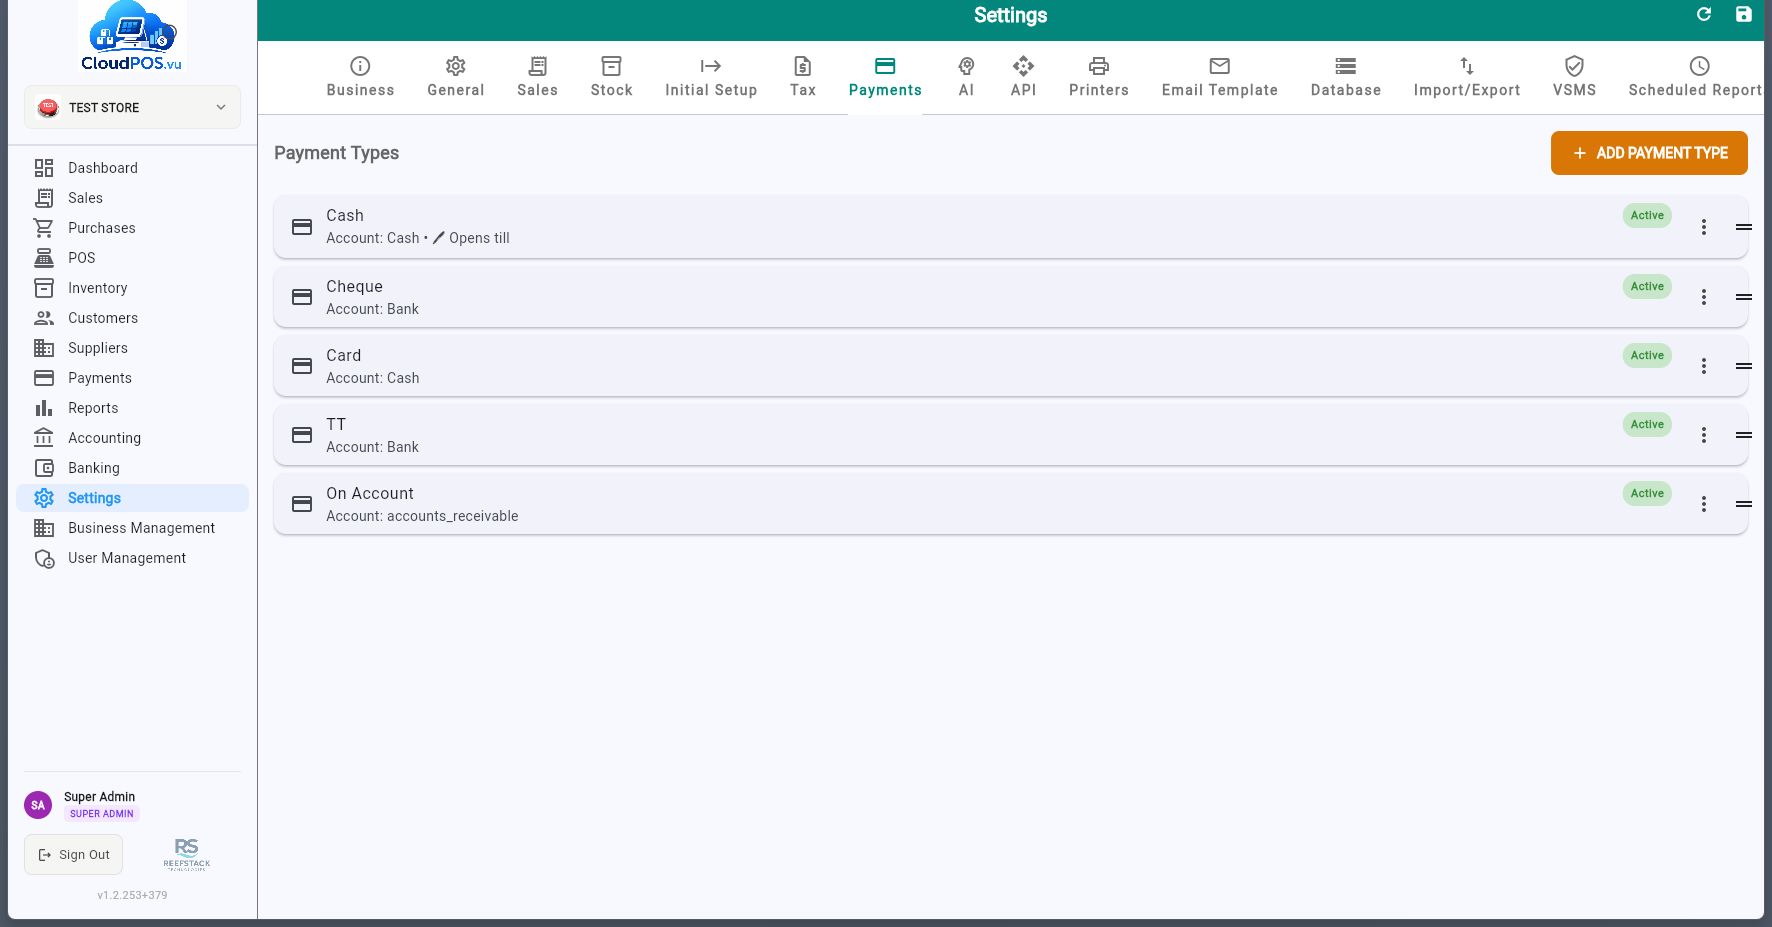Open Reports in the sidebar

coord(132,408)
